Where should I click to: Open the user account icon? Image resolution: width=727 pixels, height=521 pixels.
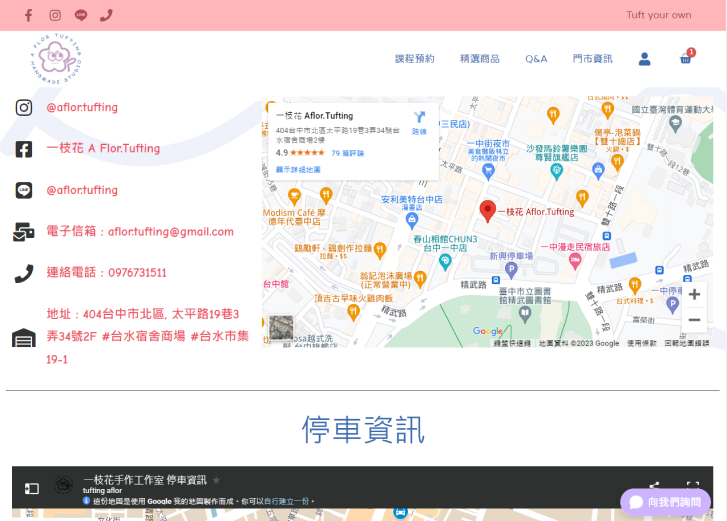[x=644, y=59]
